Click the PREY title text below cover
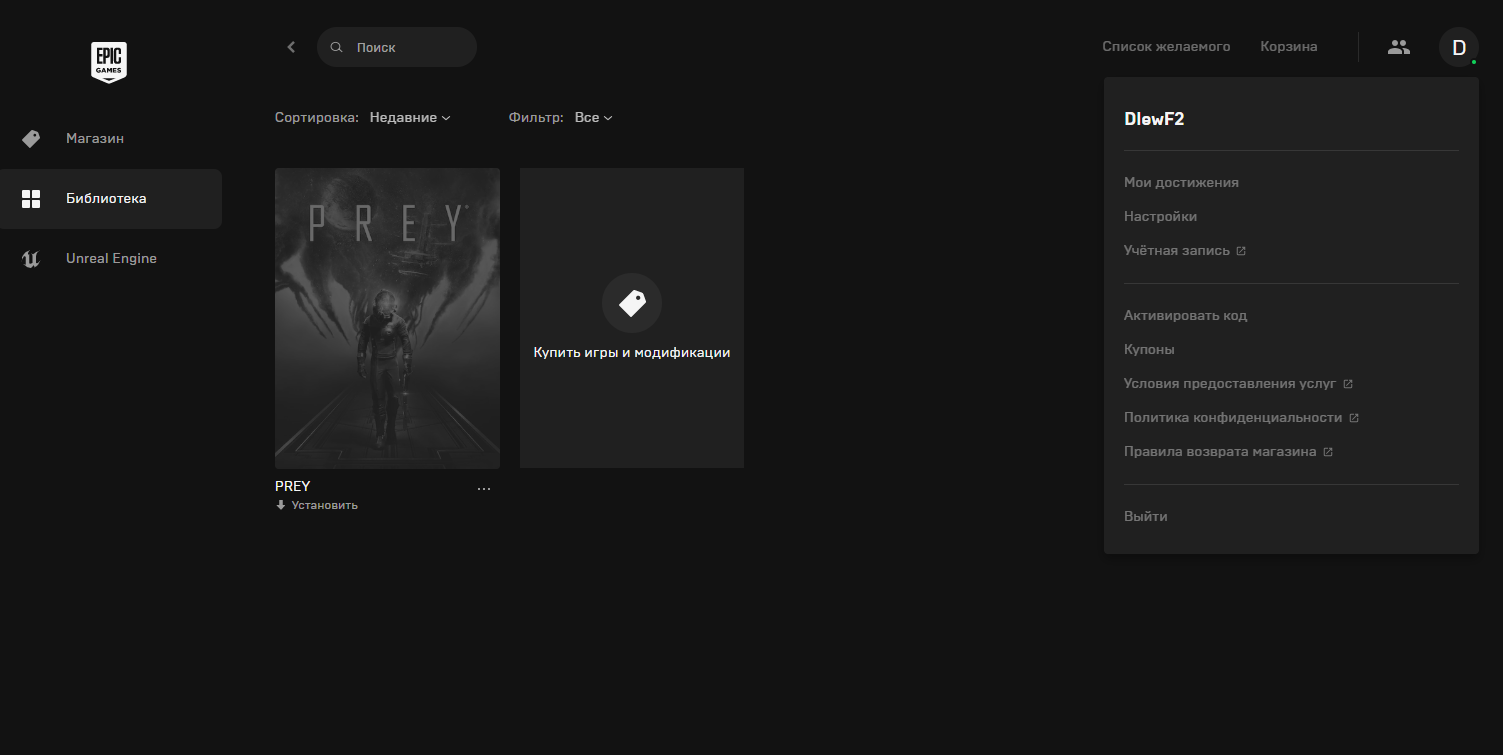 [x=293, y=486]
